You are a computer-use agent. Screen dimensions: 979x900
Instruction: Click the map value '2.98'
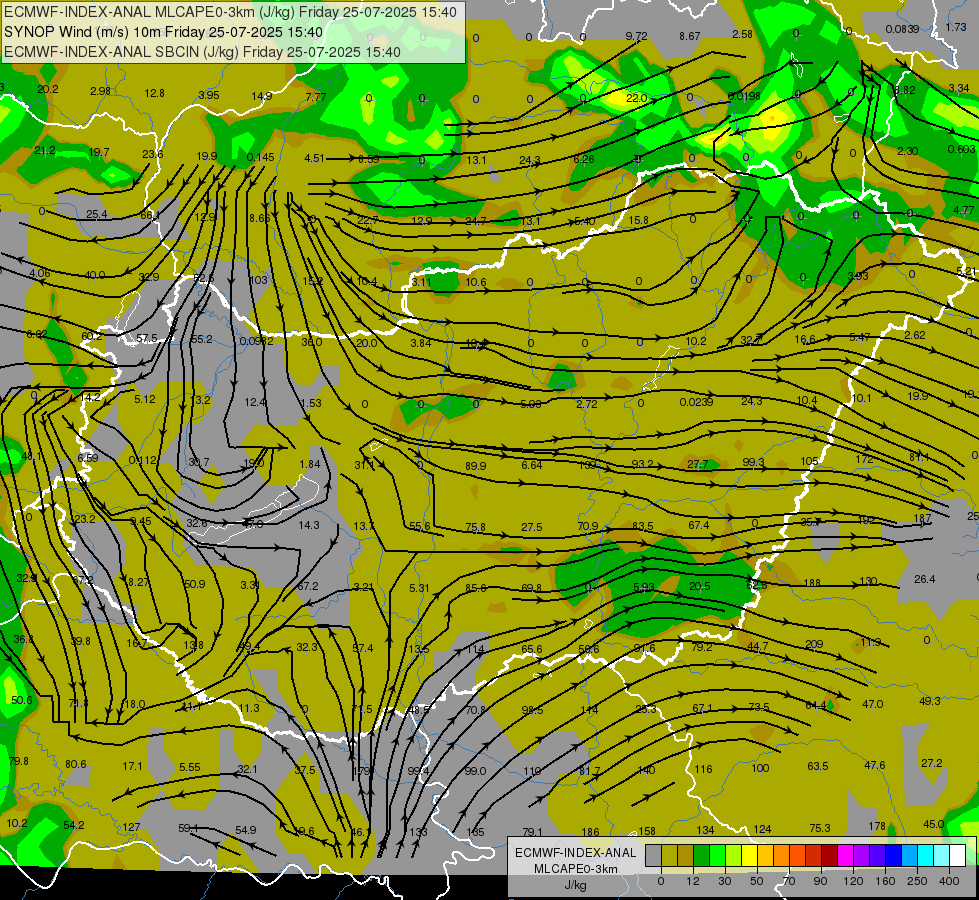(101, 91)
